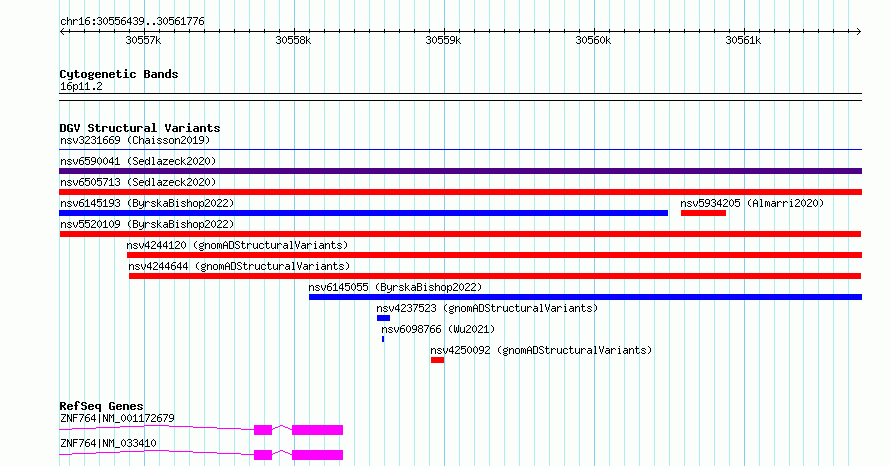This screenshot has width=890, height=466.
Task: Select the red nsv4244644 variant bar
Action: (495, 276)
